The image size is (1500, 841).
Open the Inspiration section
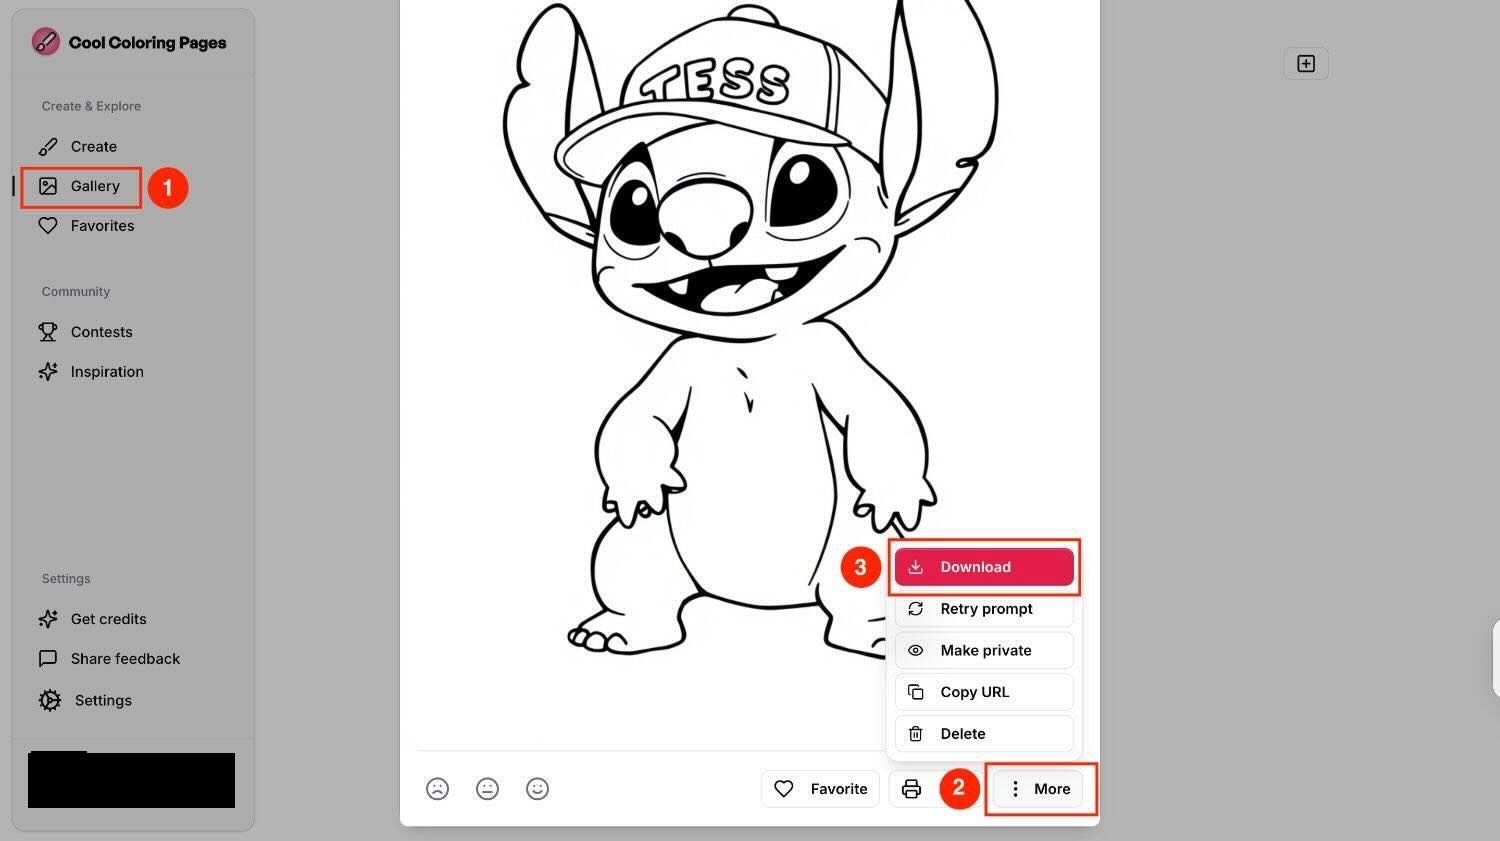(91, 372)
